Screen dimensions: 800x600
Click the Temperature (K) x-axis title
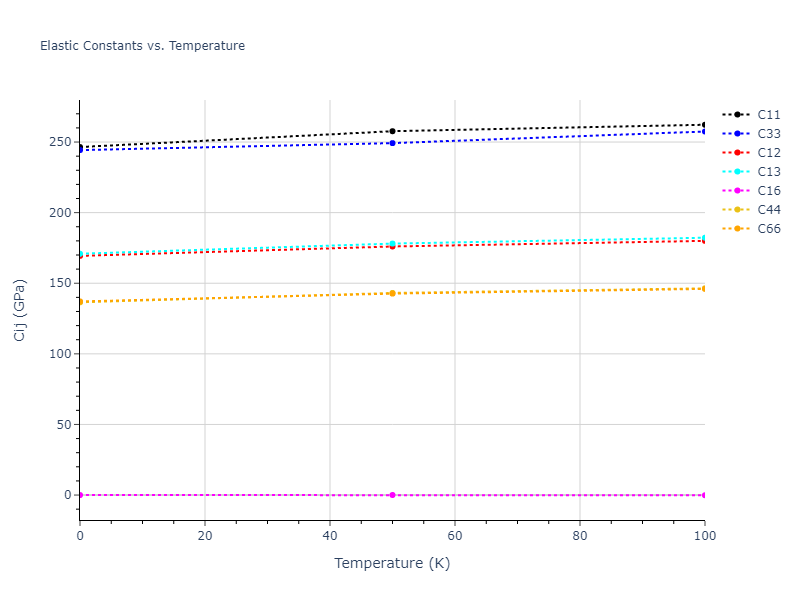coord(392,564)
